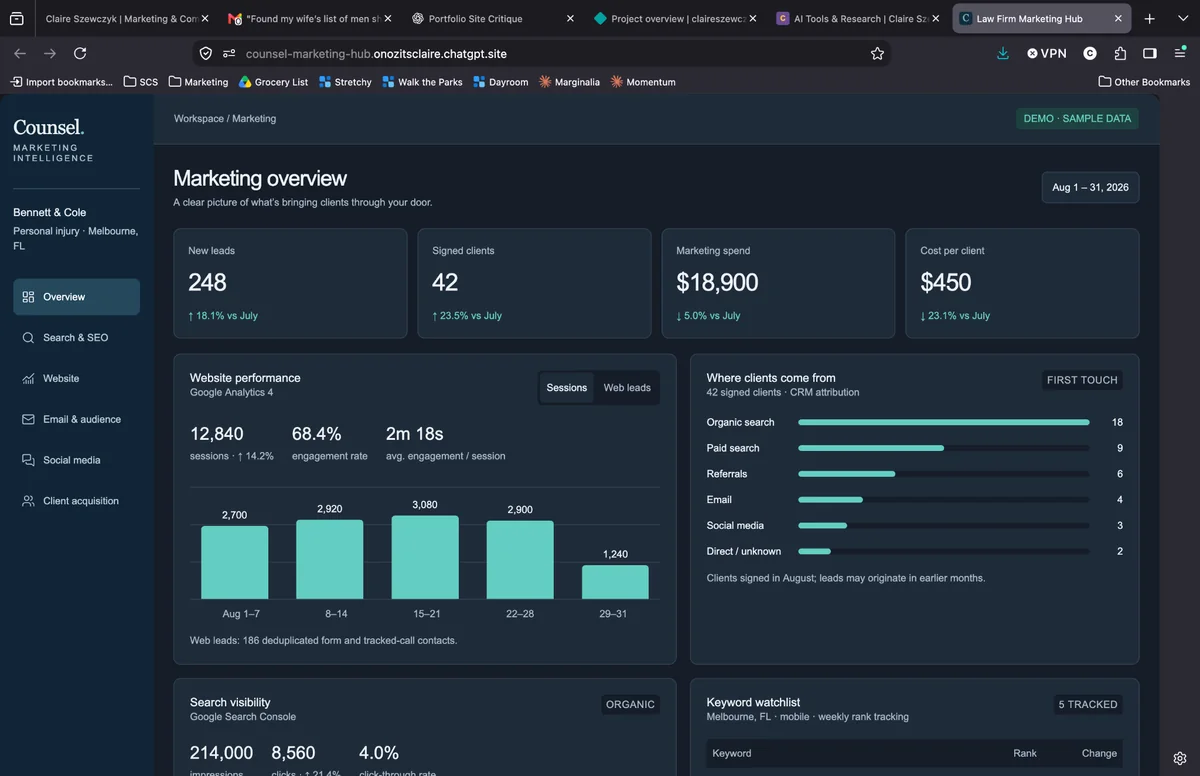Click the Workspace / Marketing breadcrumb
The image size is (1200, 776).
pyautogui.click(x=225, y=118)
